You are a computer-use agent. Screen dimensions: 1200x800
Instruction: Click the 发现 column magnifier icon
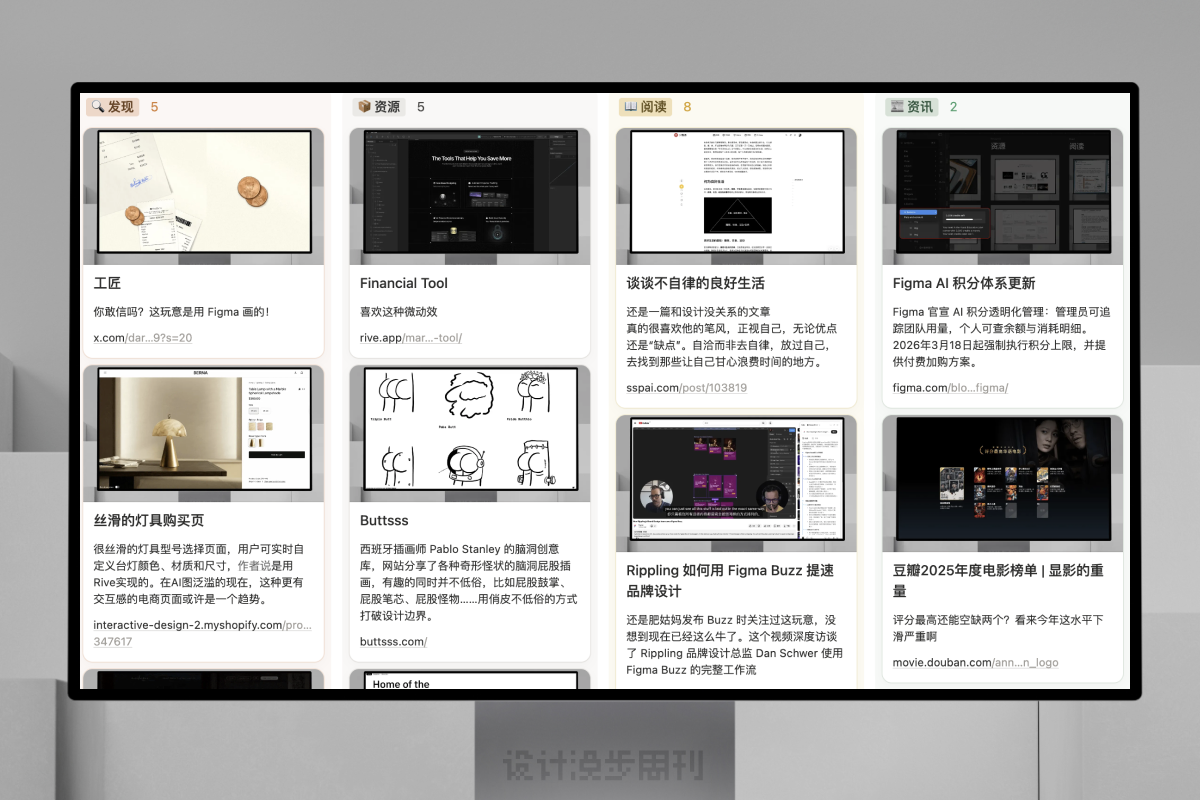point(97,107)
